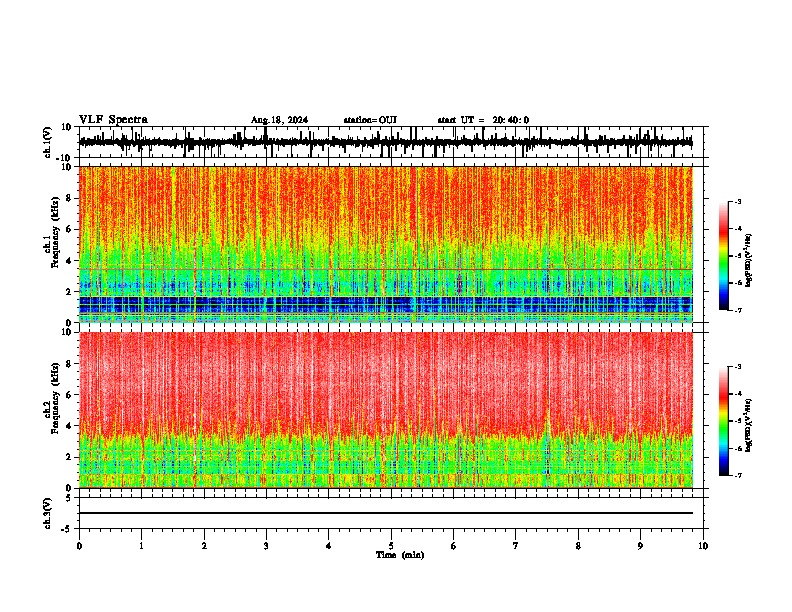
Task: Click the "2" kHz tick of ch.1 spectrogram
Action: [70, 292]
